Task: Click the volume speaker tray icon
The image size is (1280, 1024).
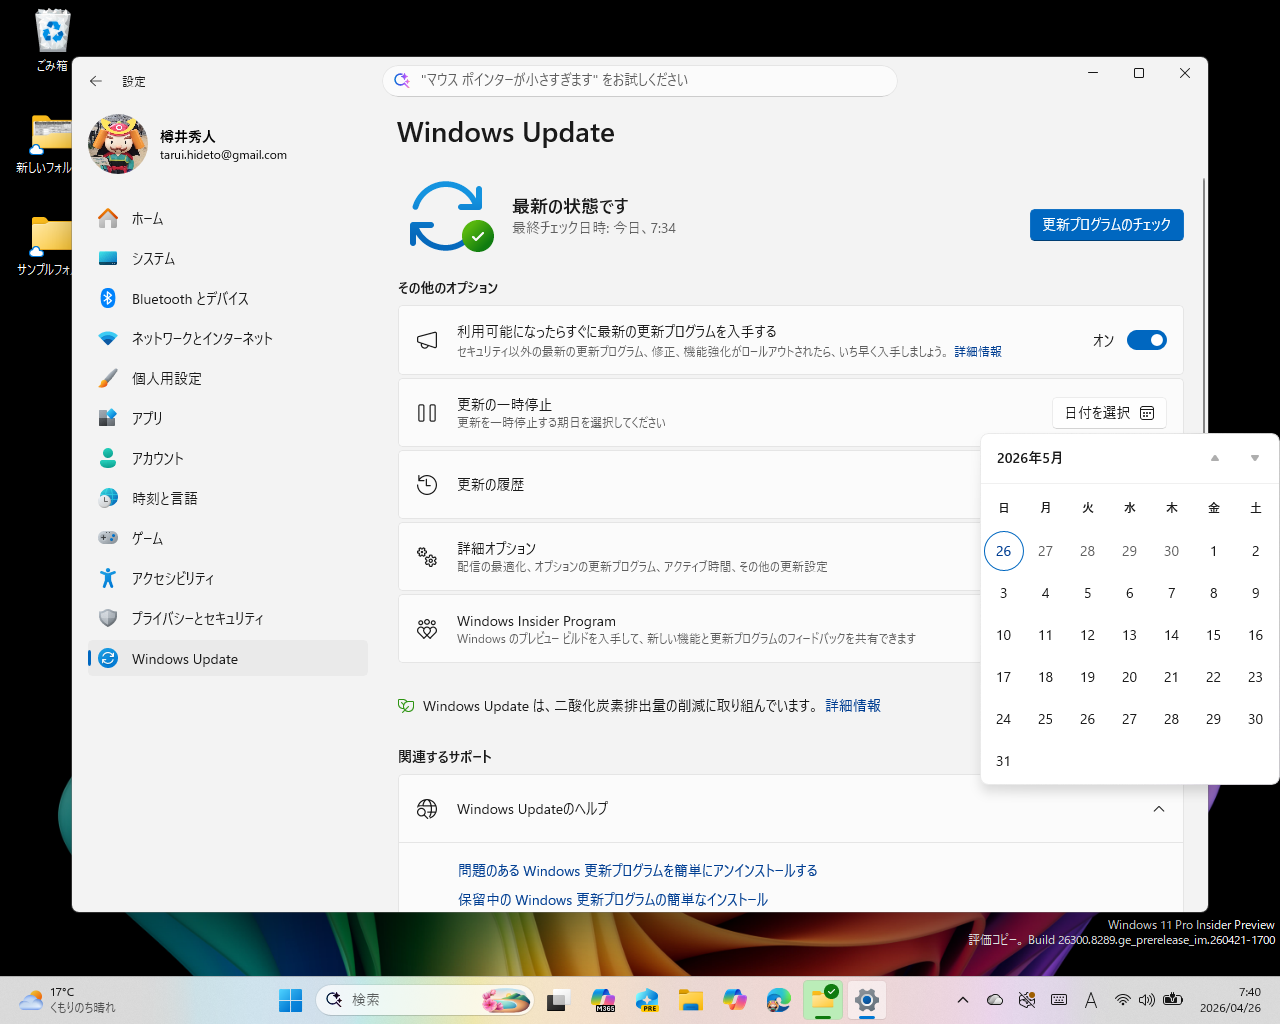Action: pyautogui.click(x=1147, y=1000)
